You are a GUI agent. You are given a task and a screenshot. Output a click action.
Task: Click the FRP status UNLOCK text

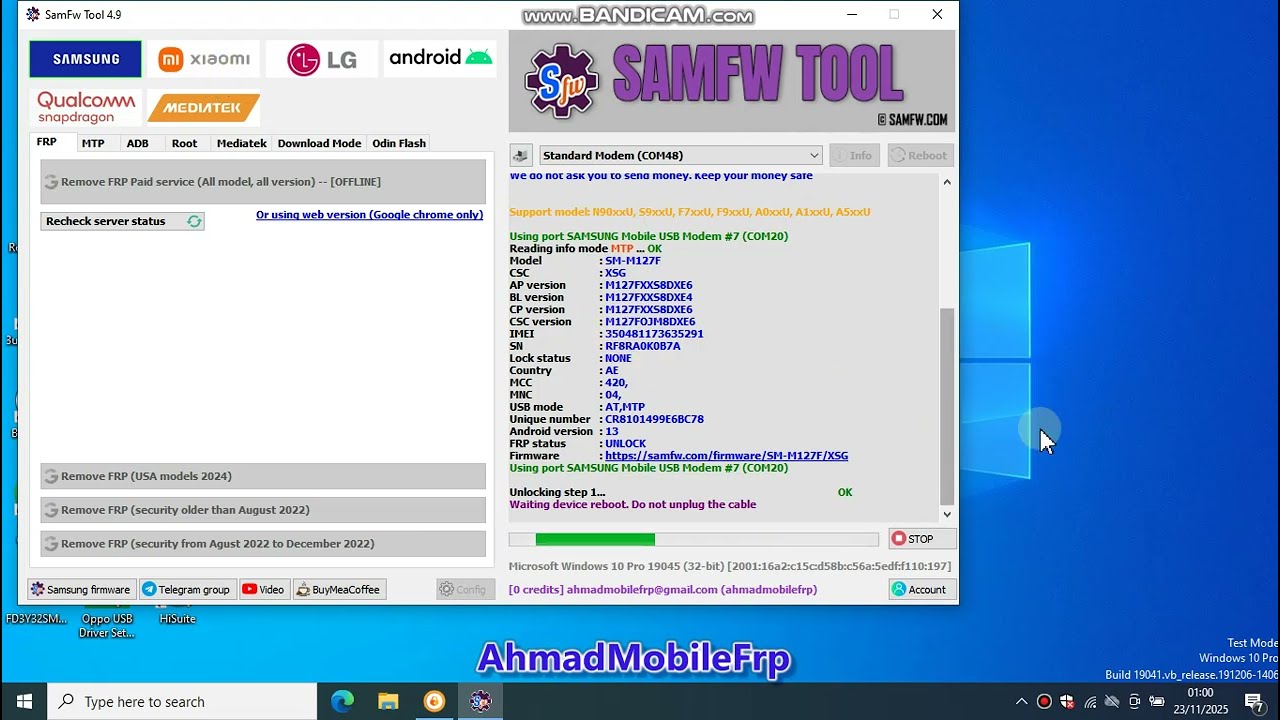tap(626, 444)
